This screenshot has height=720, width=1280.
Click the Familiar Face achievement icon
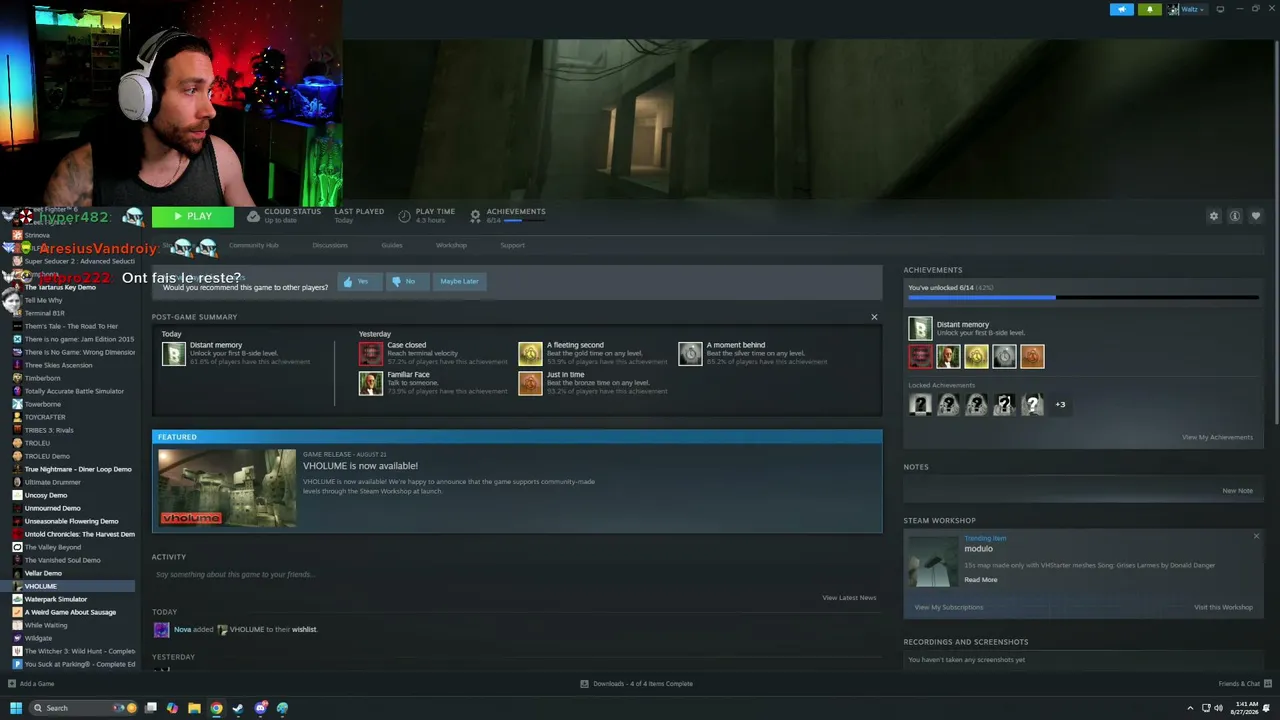coord(371,383)
